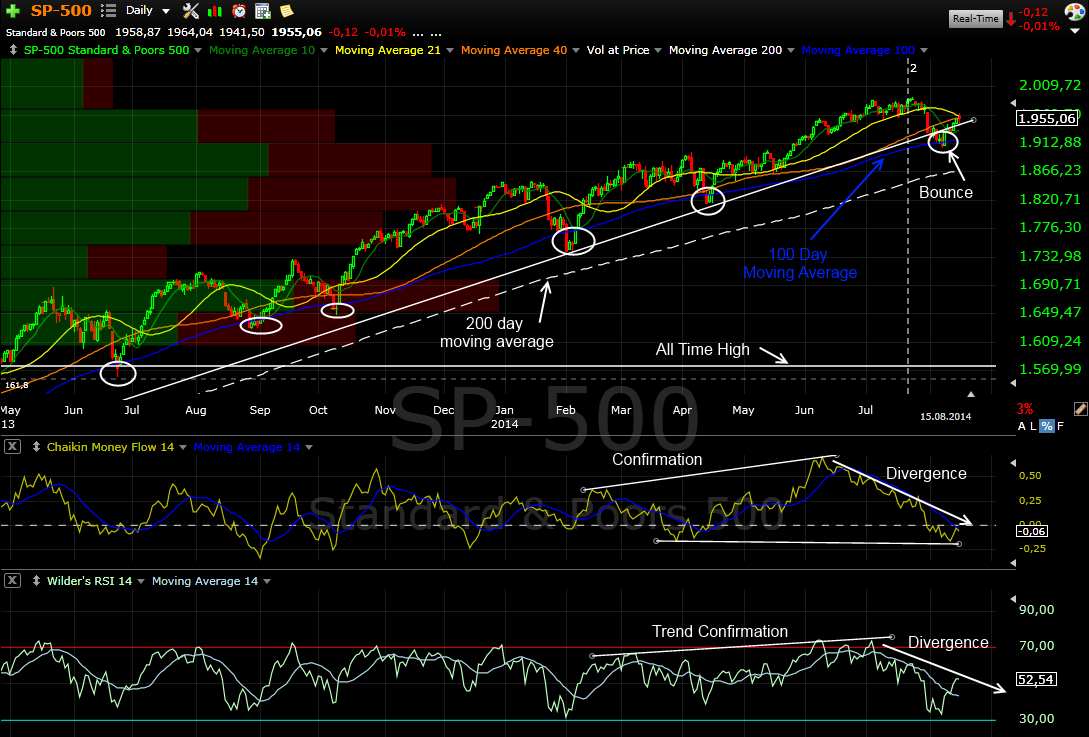The image size is (1089, 737).
Task: Toggle the % percent scale mode
Action: click(x=1047, y=426)
